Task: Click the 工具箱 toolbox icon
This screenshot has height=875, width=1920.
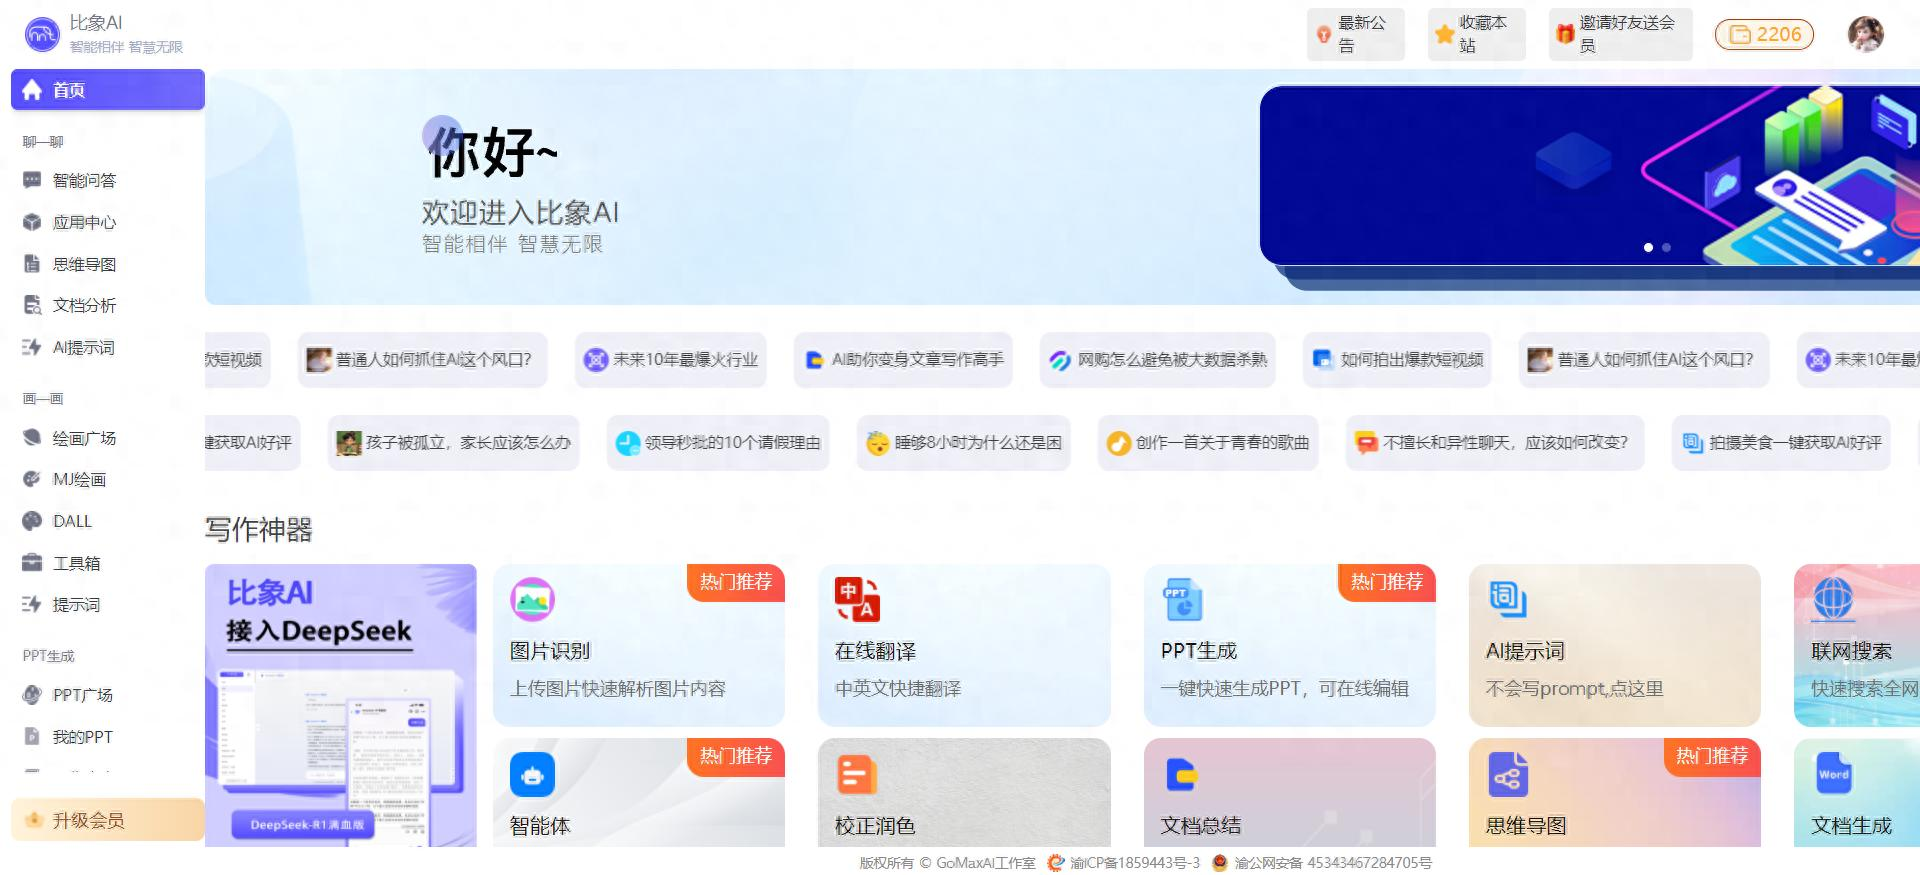Action: click(x=32, y=563)
